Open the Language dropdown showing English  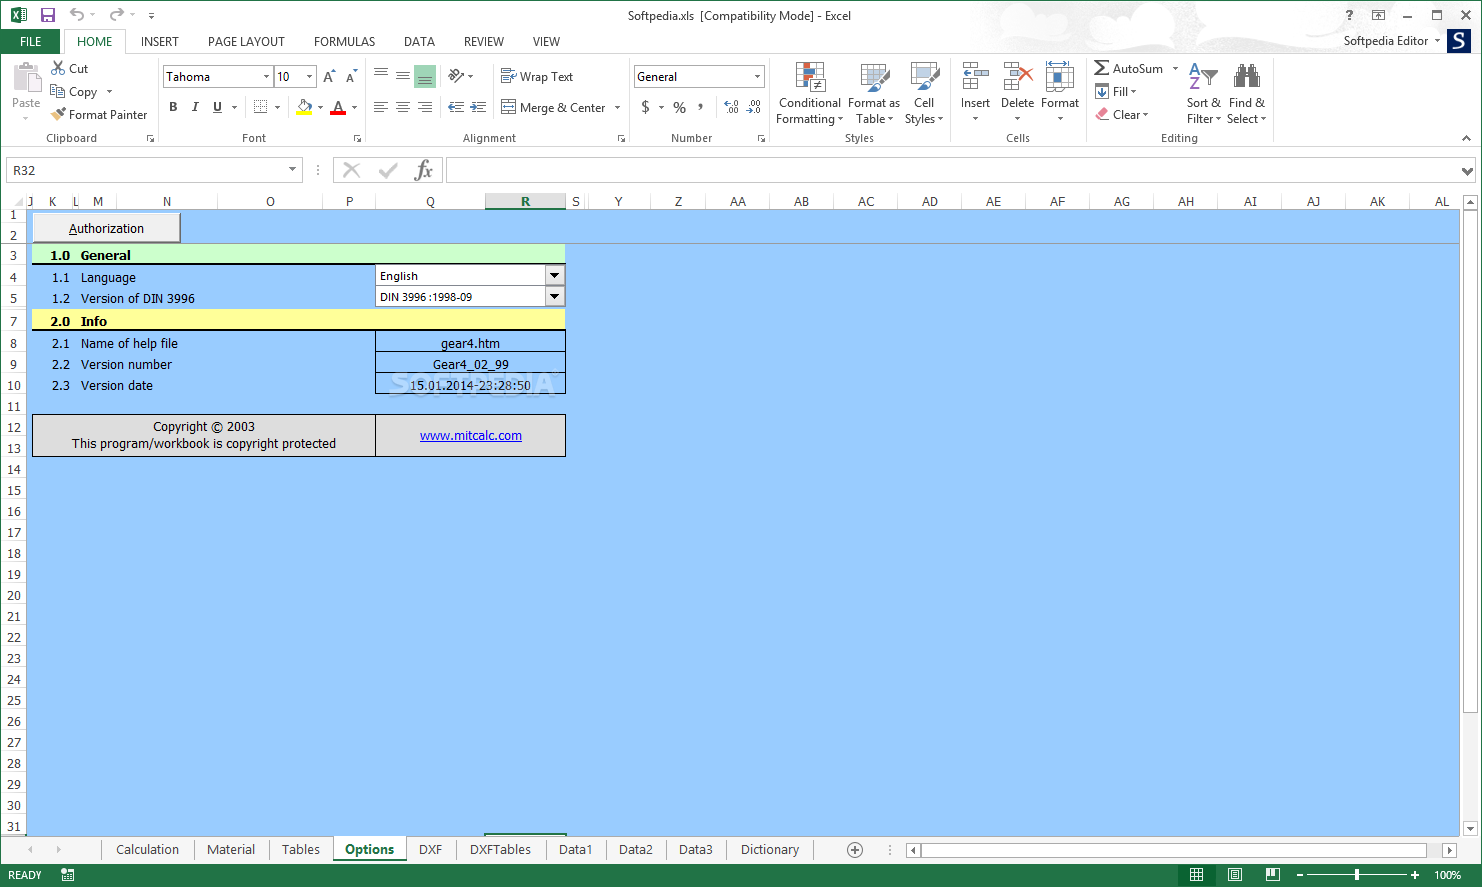pos(554,275)
